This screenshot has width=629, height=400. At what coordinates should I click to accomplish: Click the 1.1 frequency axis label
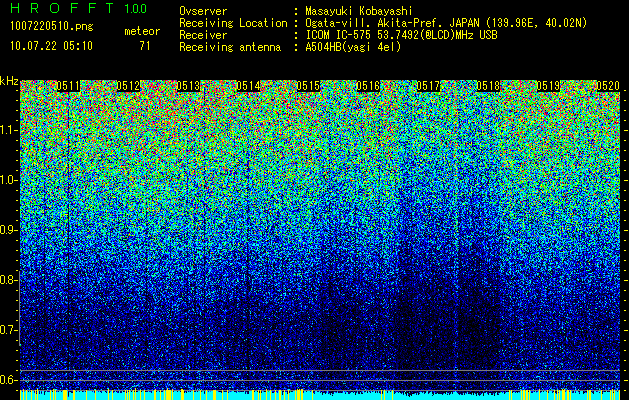coord(8,130)
